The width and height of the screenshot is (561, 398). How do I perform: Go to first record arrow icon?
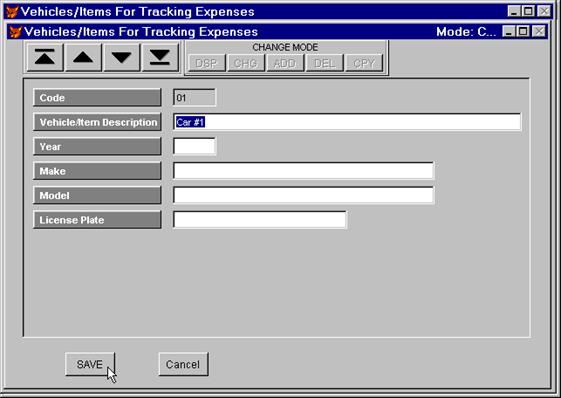tap(45, 57)
